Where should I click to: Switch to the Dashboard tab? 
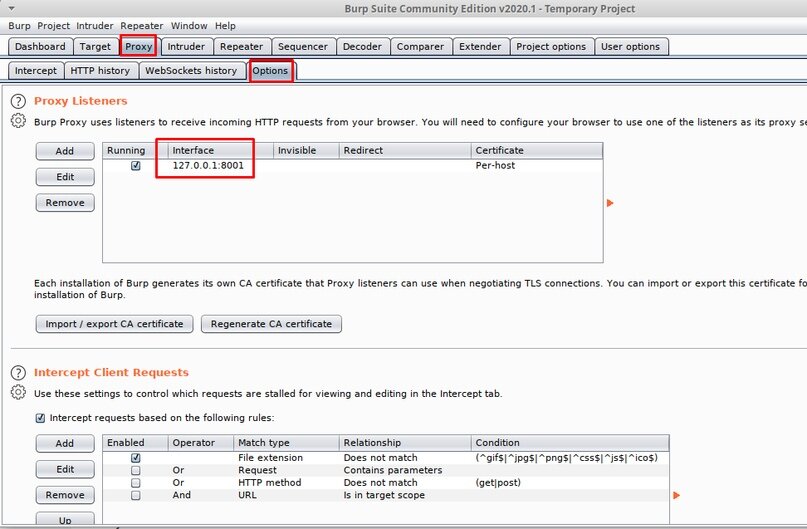[x=40, y=46]
